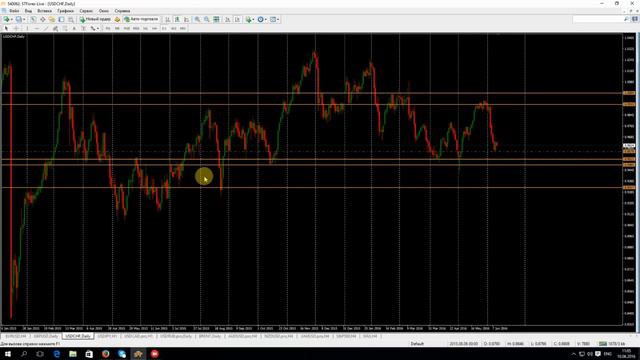Viewport: 640px width, 360px height.
Task: Open Firefox from the taskbar
Action: point(106,354)
